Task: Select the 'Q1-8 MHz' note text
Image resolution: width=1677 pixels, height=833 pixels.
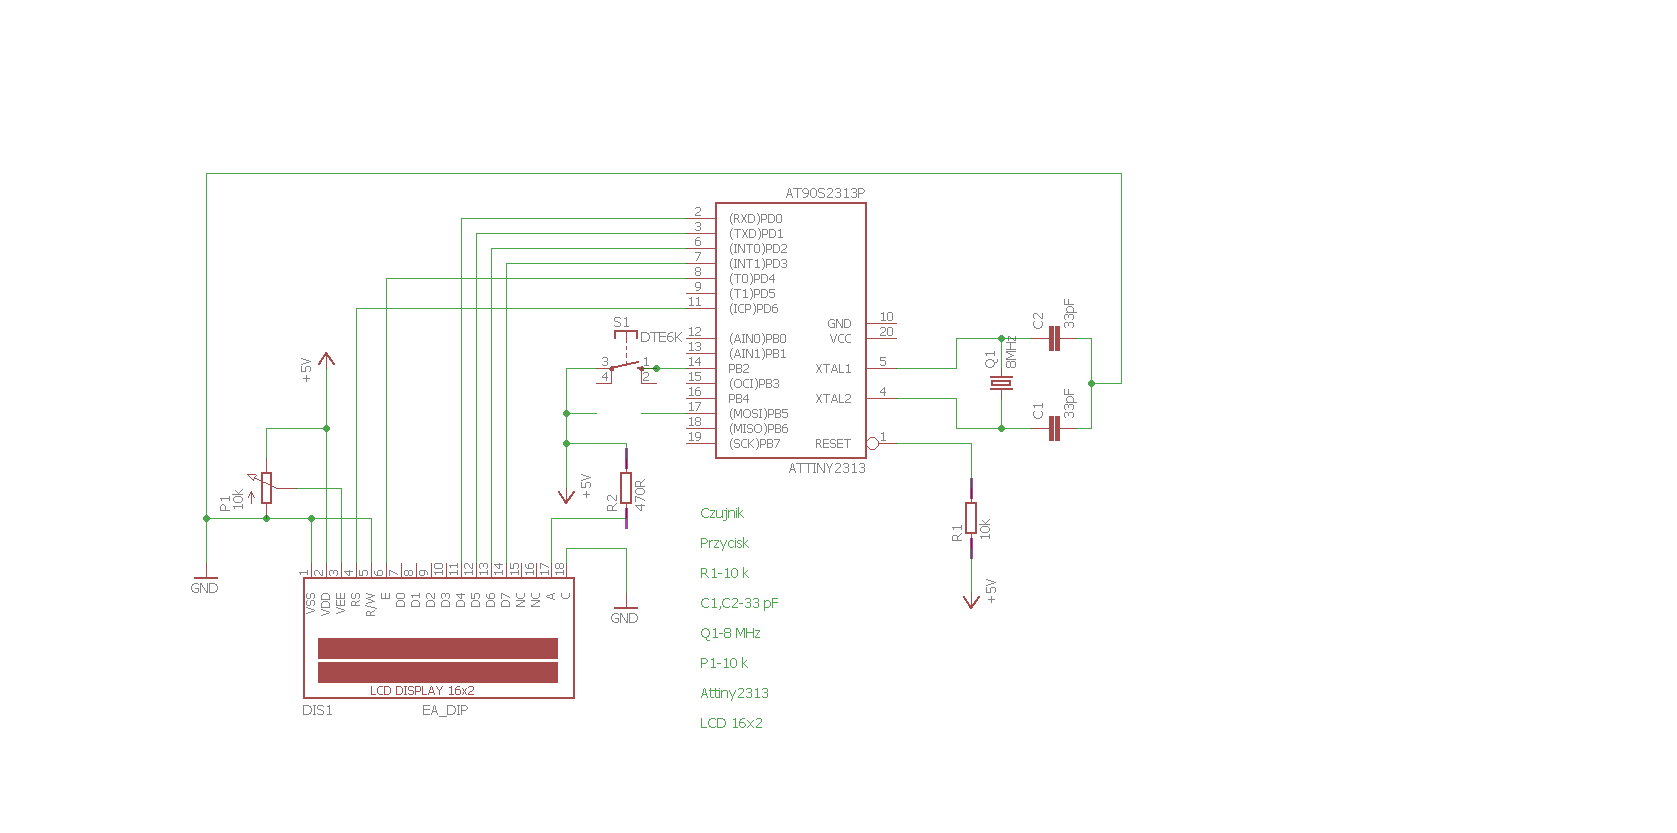Action: pyautogui.click(x=730, y=633)
